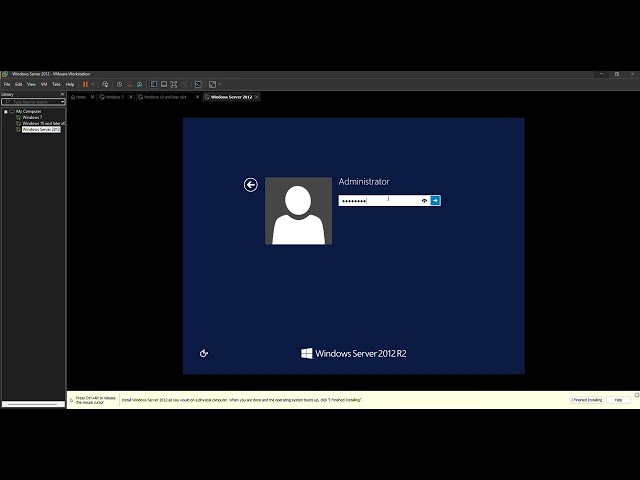Close the Home tab

pyautogui.click(x=92, y=97)
